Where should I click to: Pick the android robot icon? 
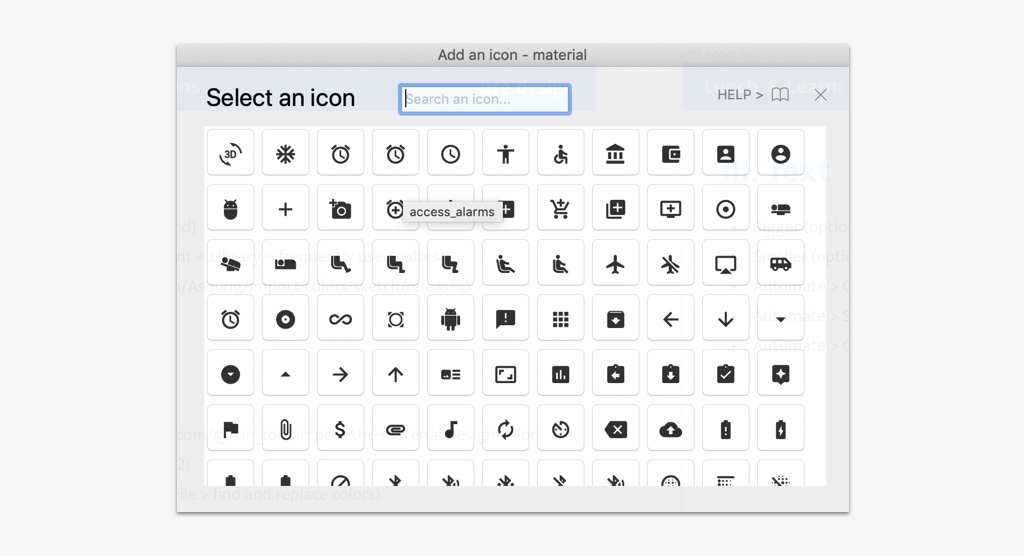pos(451,319)
